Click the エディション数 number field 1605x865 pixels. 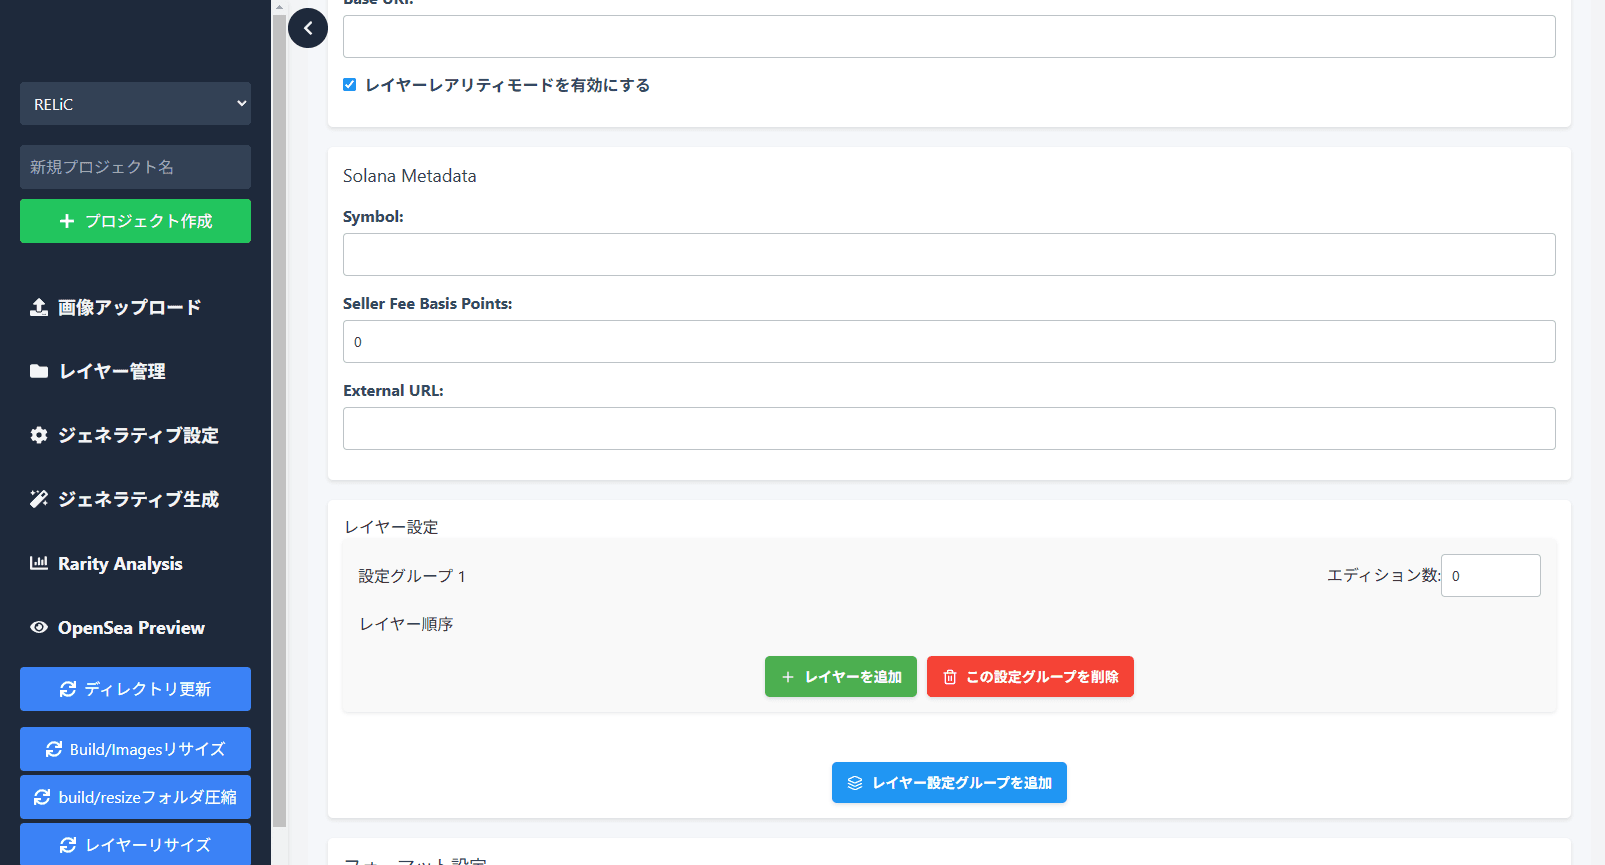tap(1490, 576)
